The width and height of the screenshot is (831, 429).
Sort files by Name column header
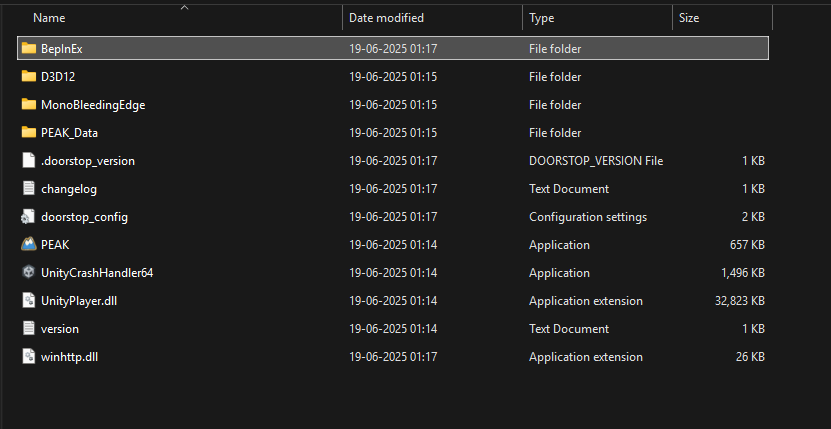[x=49, y=18]
